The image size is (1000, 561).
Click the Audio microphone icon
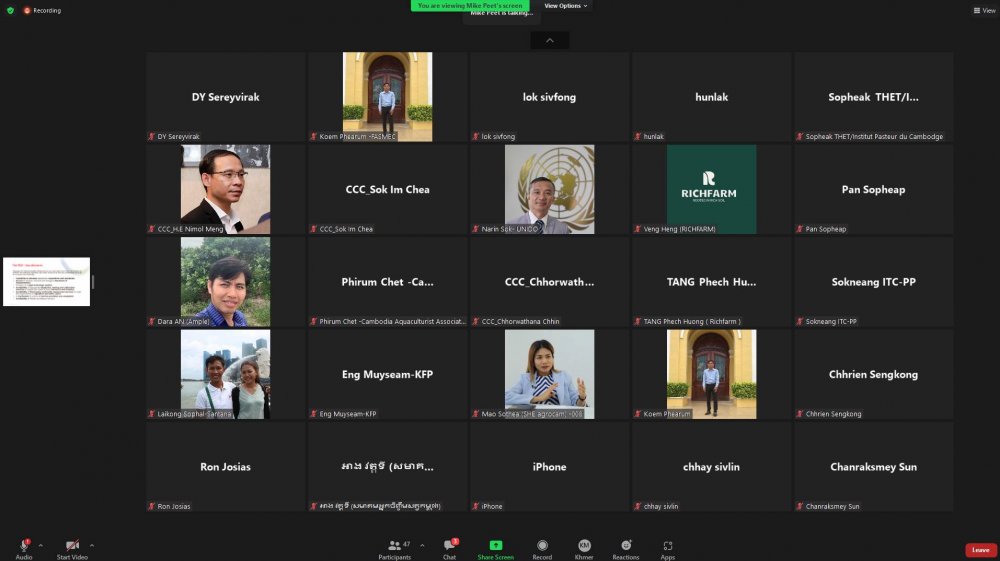[x=23, y=545]
